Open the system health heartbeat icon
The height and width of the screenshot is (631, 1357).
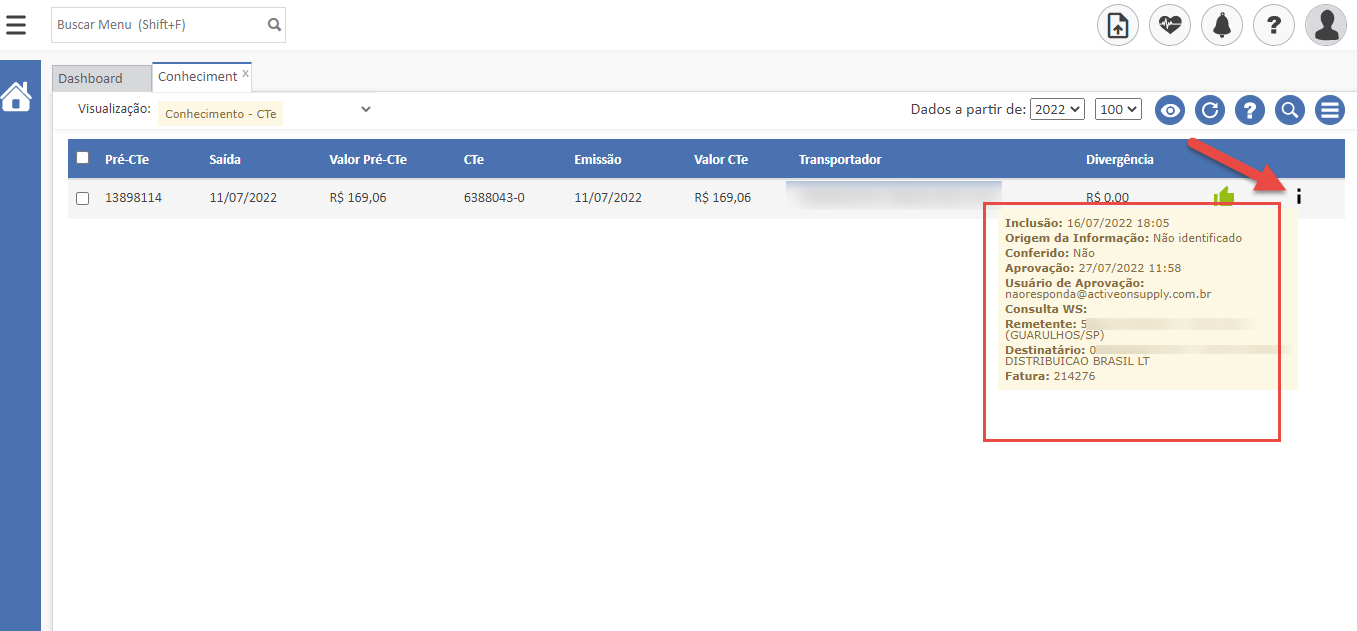[1169, 26]
